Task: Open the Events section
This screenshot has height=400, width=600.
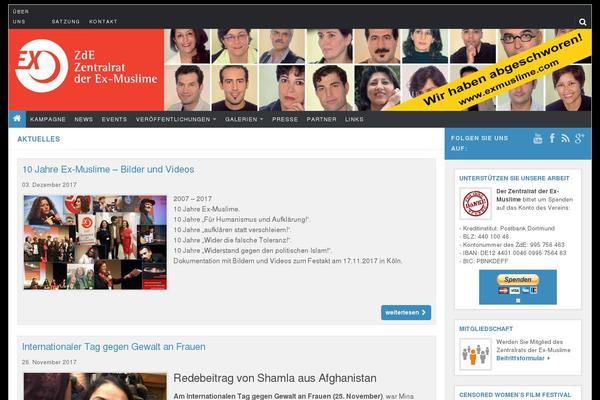Action: (x=114, y=119)
